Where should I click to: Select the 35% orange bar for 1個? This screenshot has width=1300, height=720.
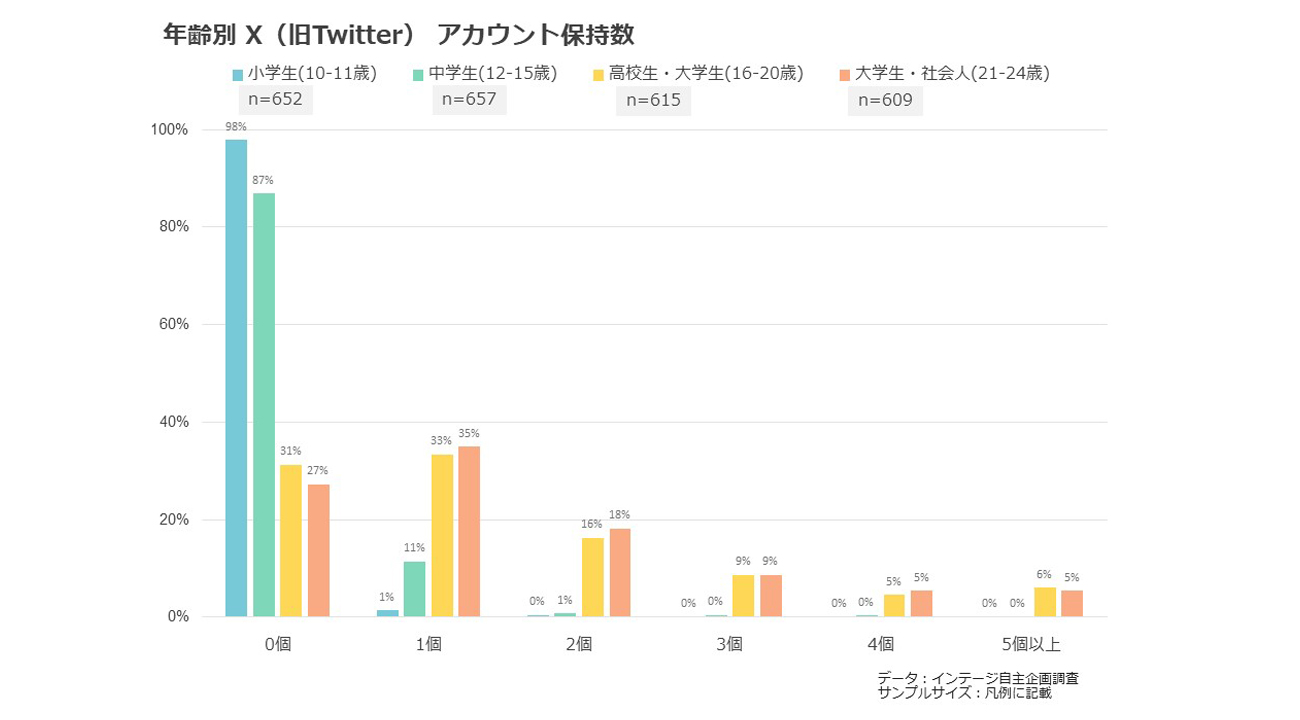[469, 531]
